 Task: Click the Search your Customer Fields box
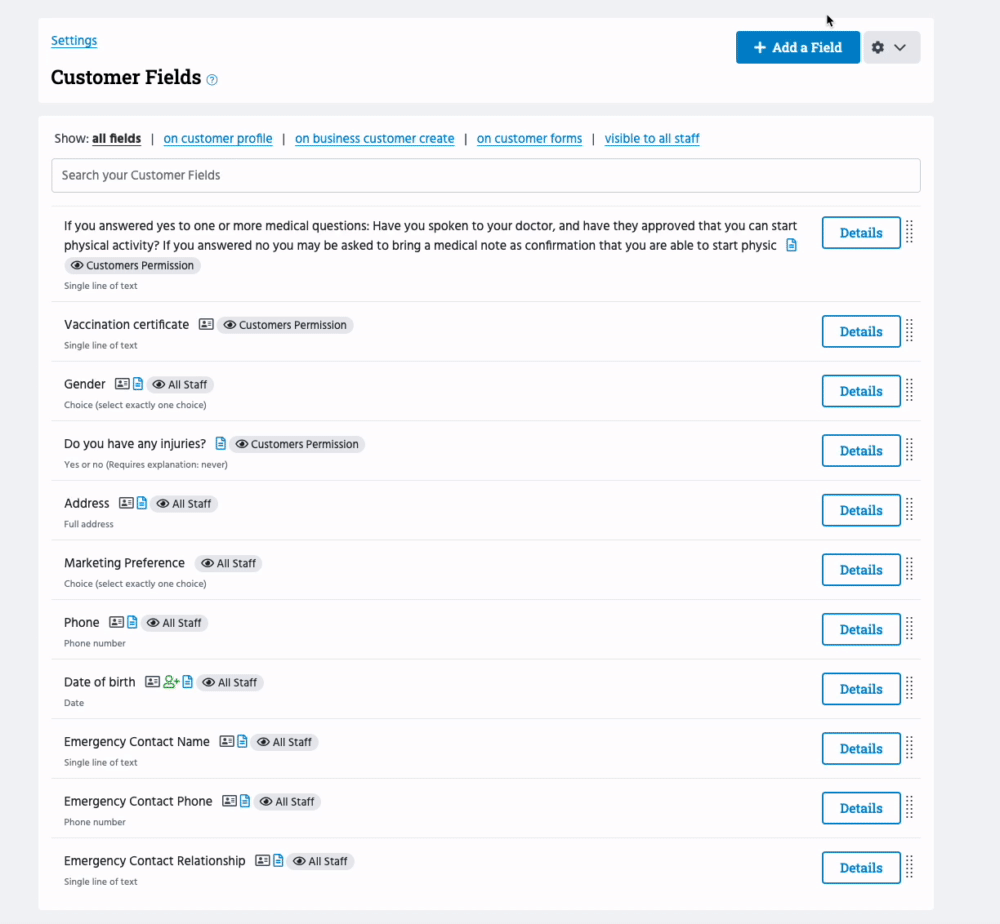click(485, 175)
